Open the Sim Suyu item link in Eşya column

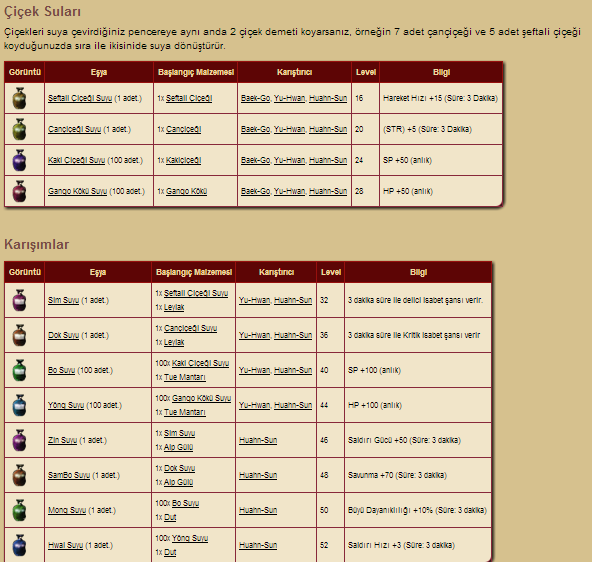[x=63, y=300]
